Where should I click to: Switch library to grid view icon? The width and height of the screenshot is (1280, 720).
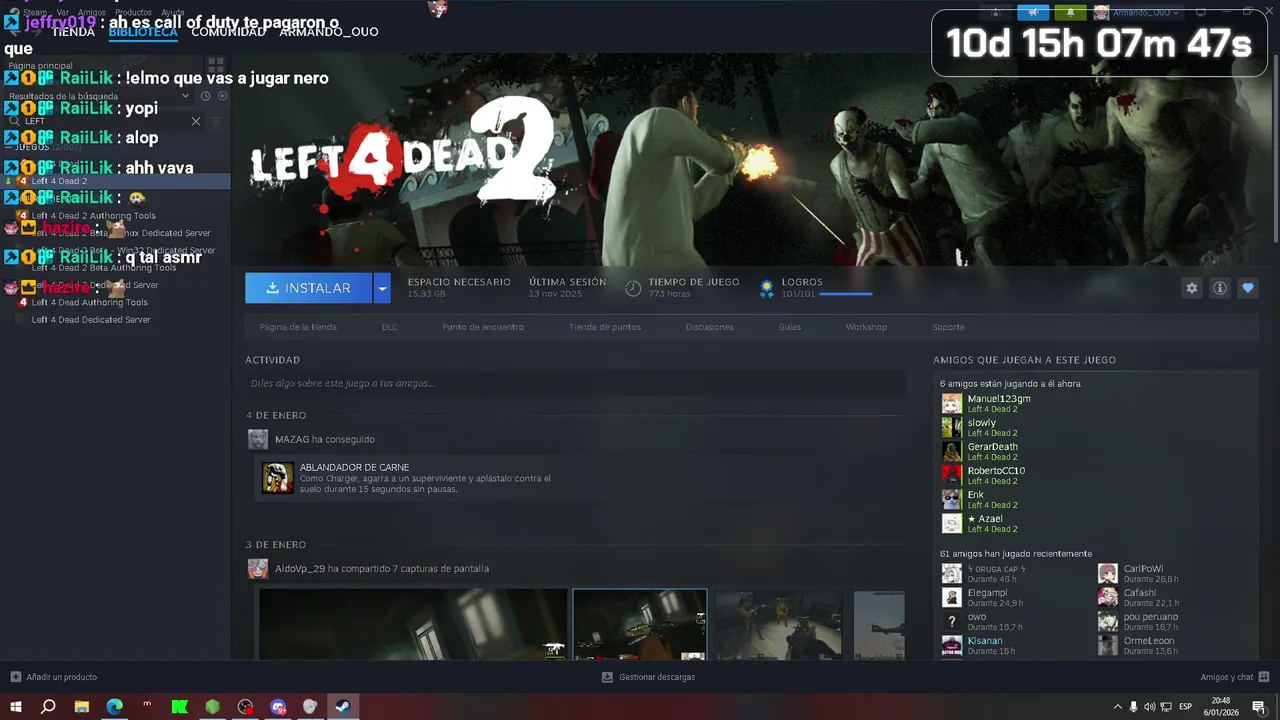pos(216,65)
